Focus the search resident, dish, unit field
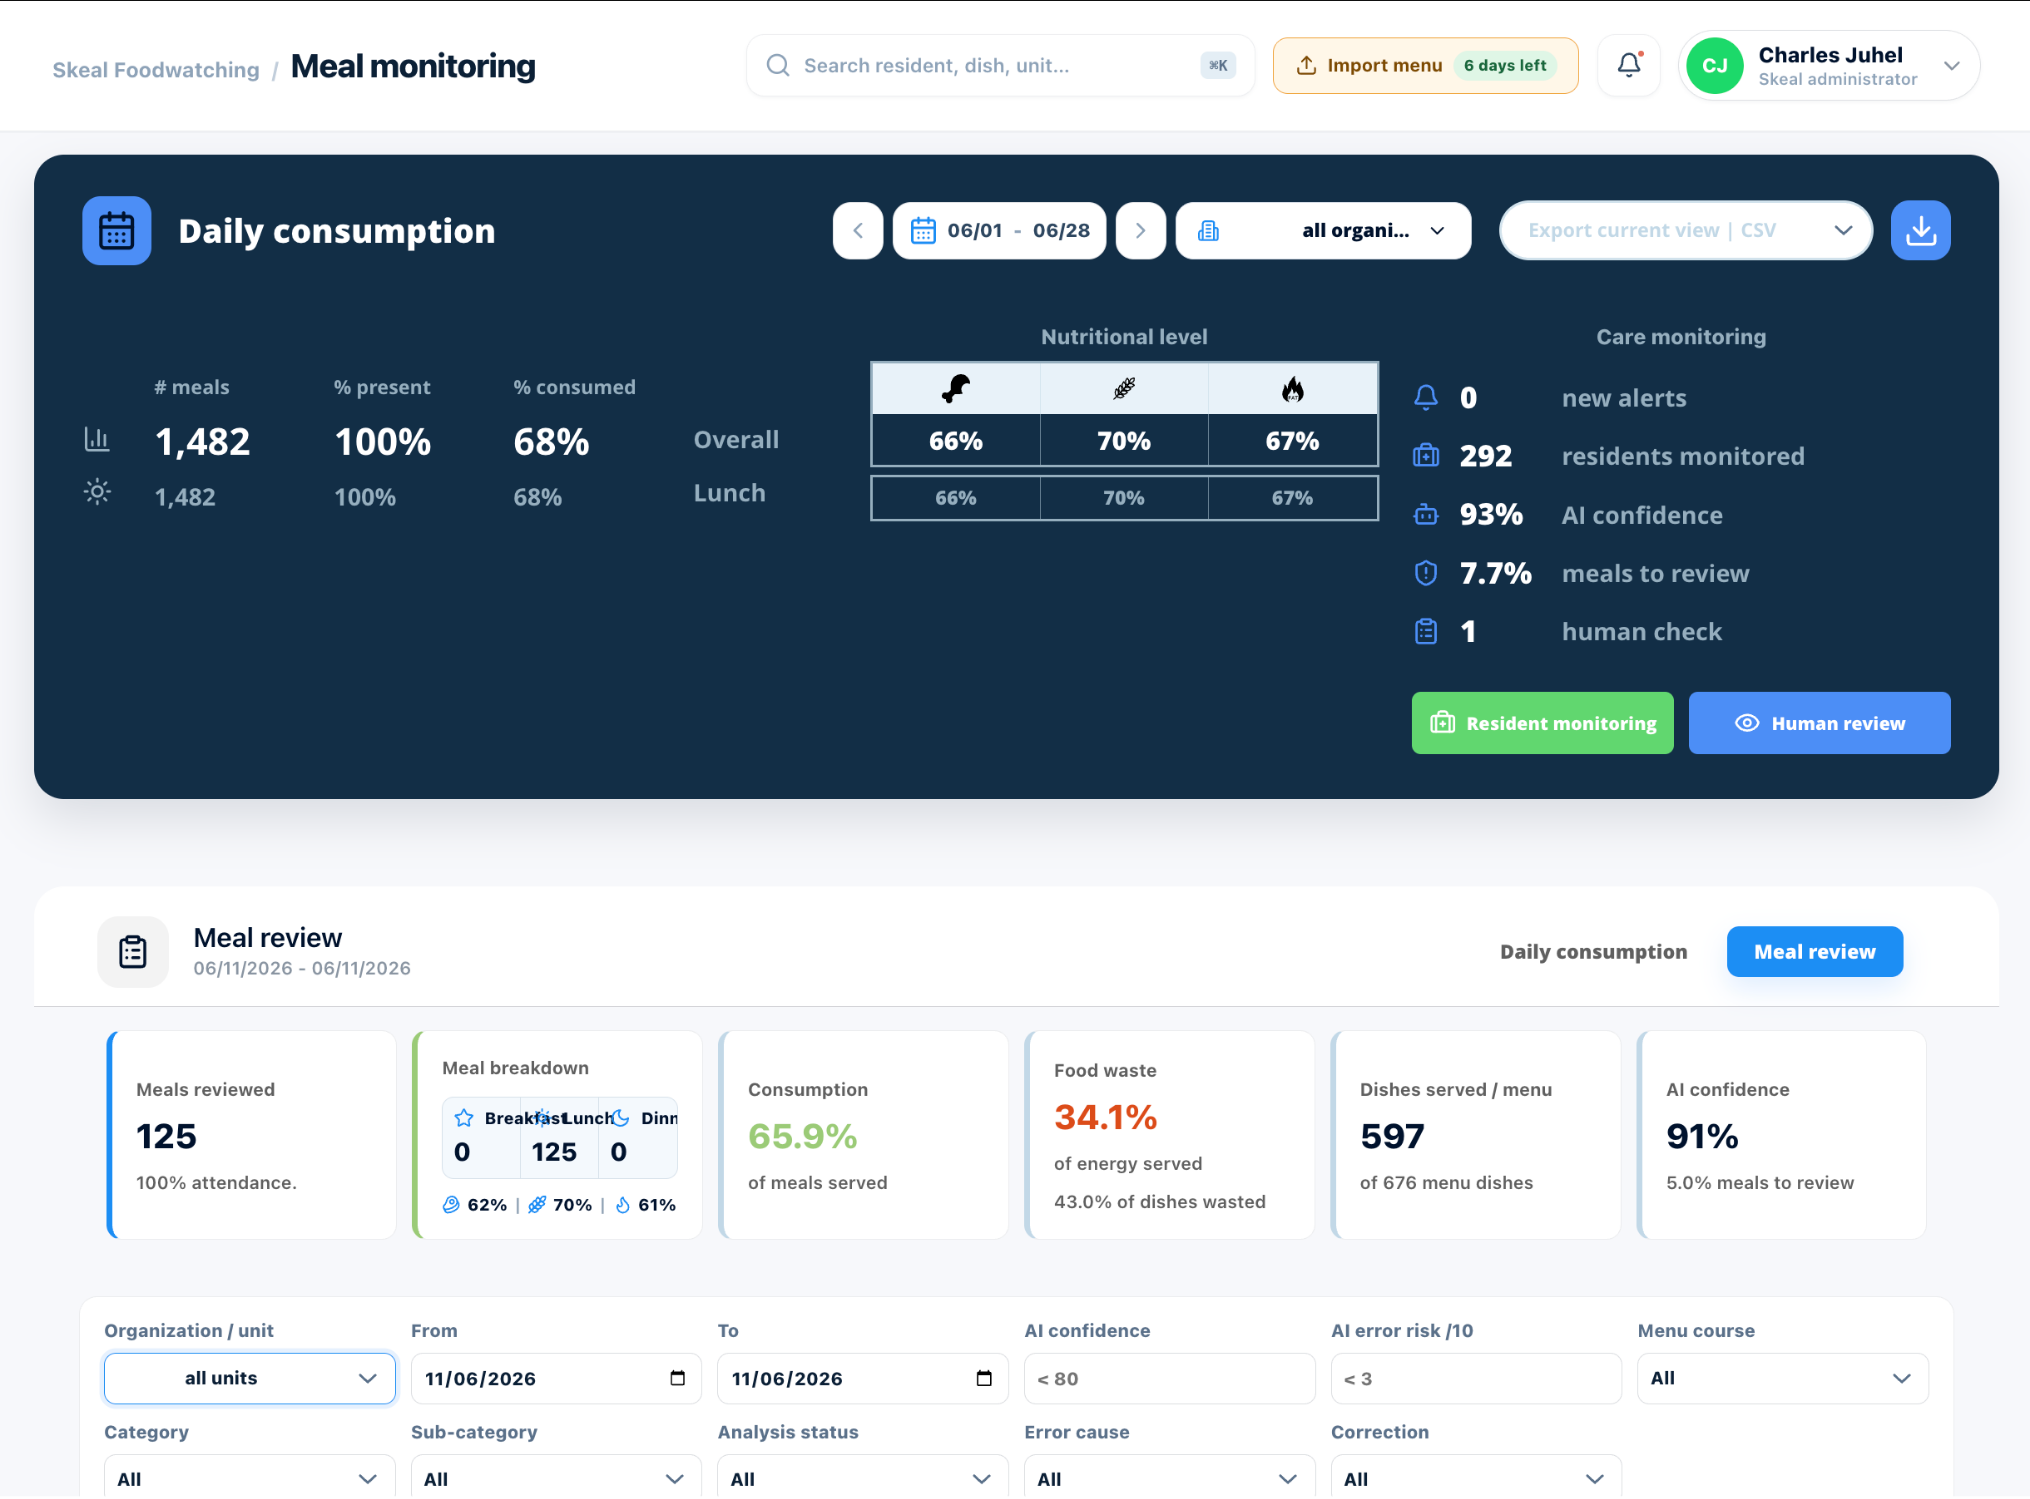The image size is (2030, 1499). click(1000, 66)
